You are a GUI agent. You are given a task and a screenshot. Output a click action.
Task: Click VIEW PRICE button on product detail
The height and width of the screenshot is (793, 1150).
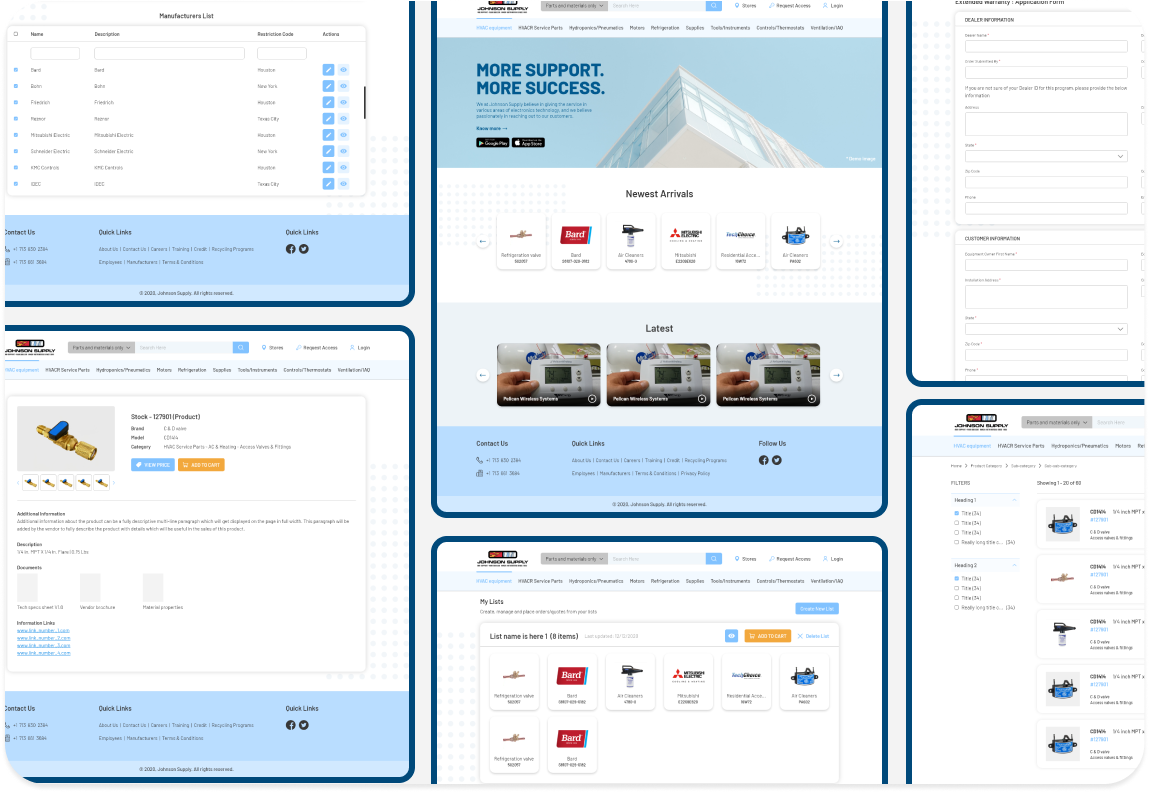point(153,464)
